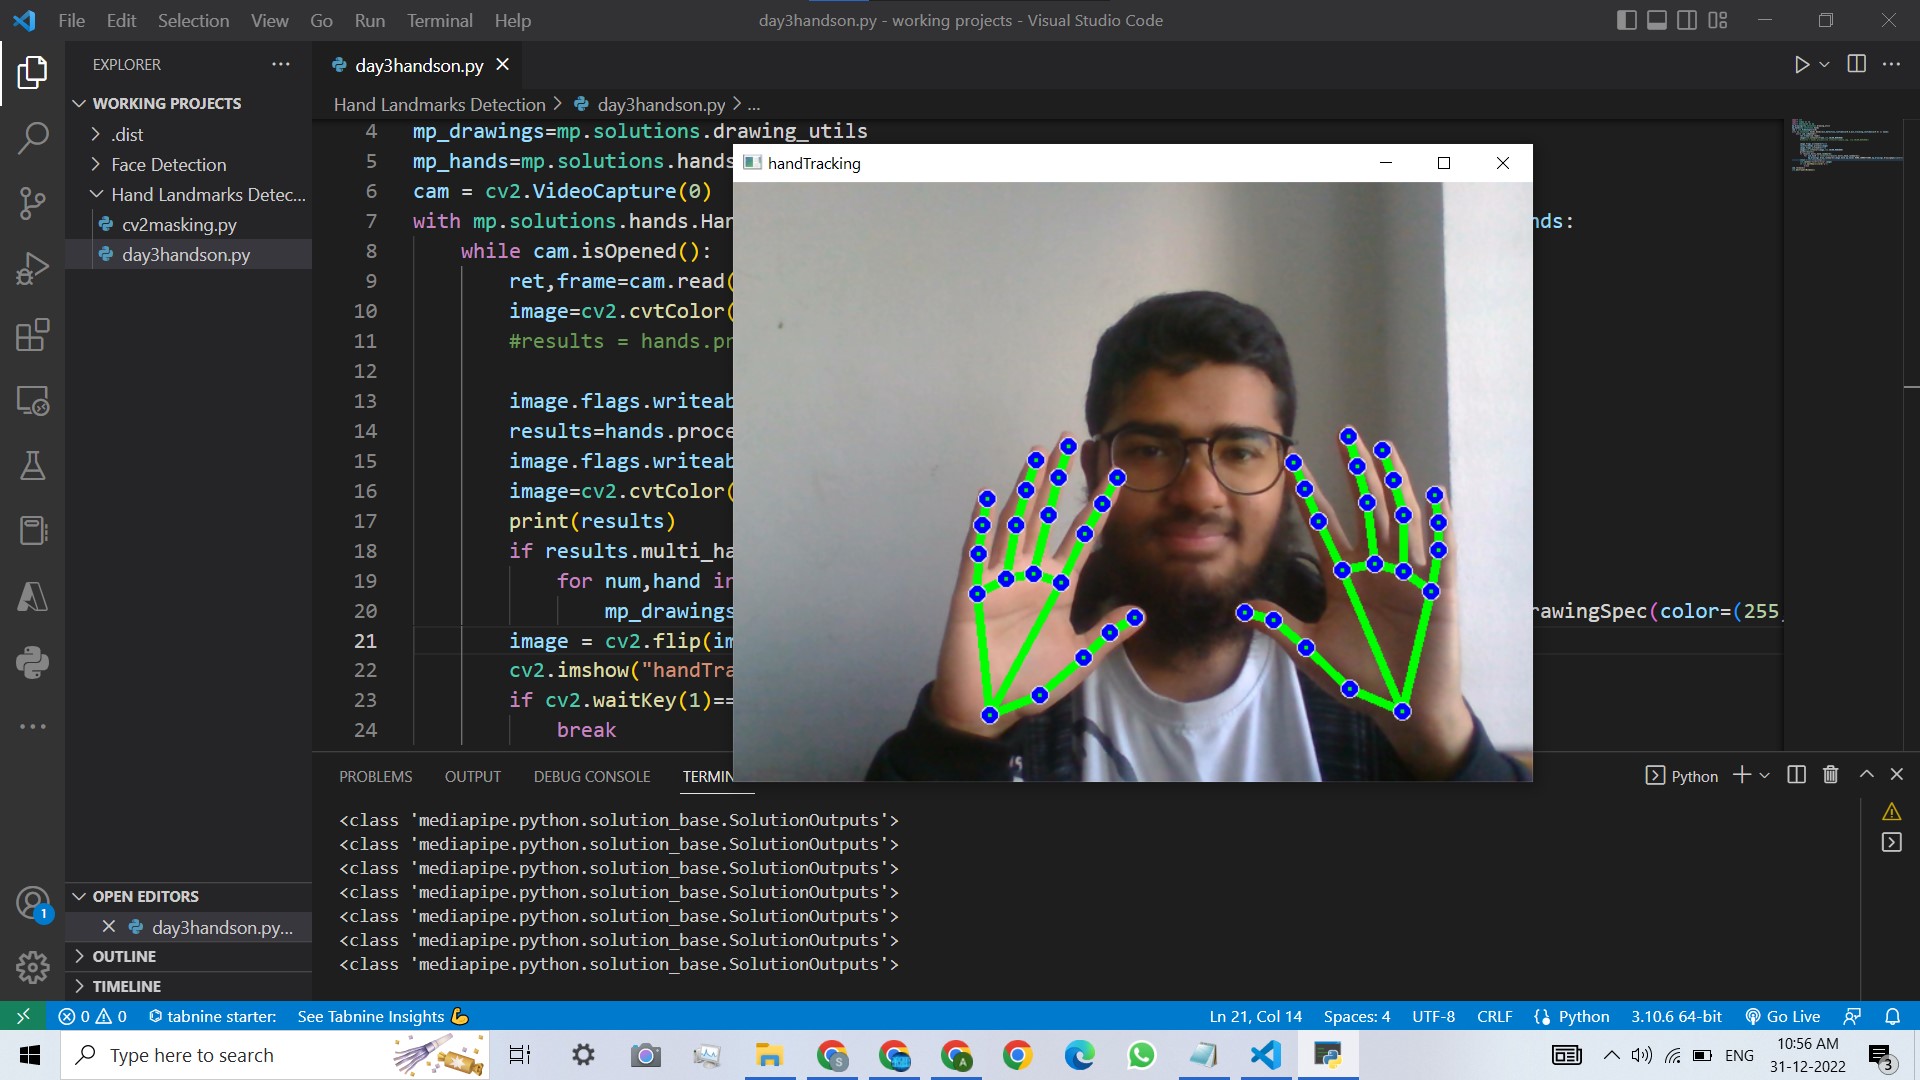This screenshot has height=1080, width=1920.
Task: Close the day3handson.py editor tab
Action: coord(502,64)
